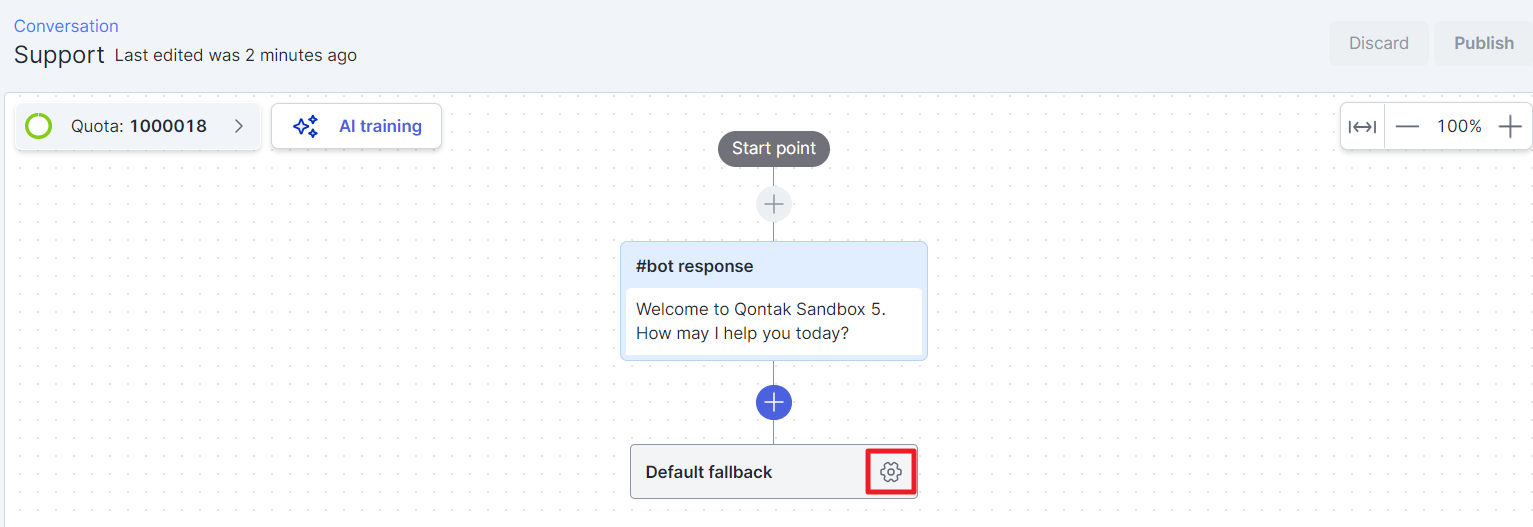Zoom out the canvas with minus
The image size is (1533, 527).
(x=1408, y=127)
